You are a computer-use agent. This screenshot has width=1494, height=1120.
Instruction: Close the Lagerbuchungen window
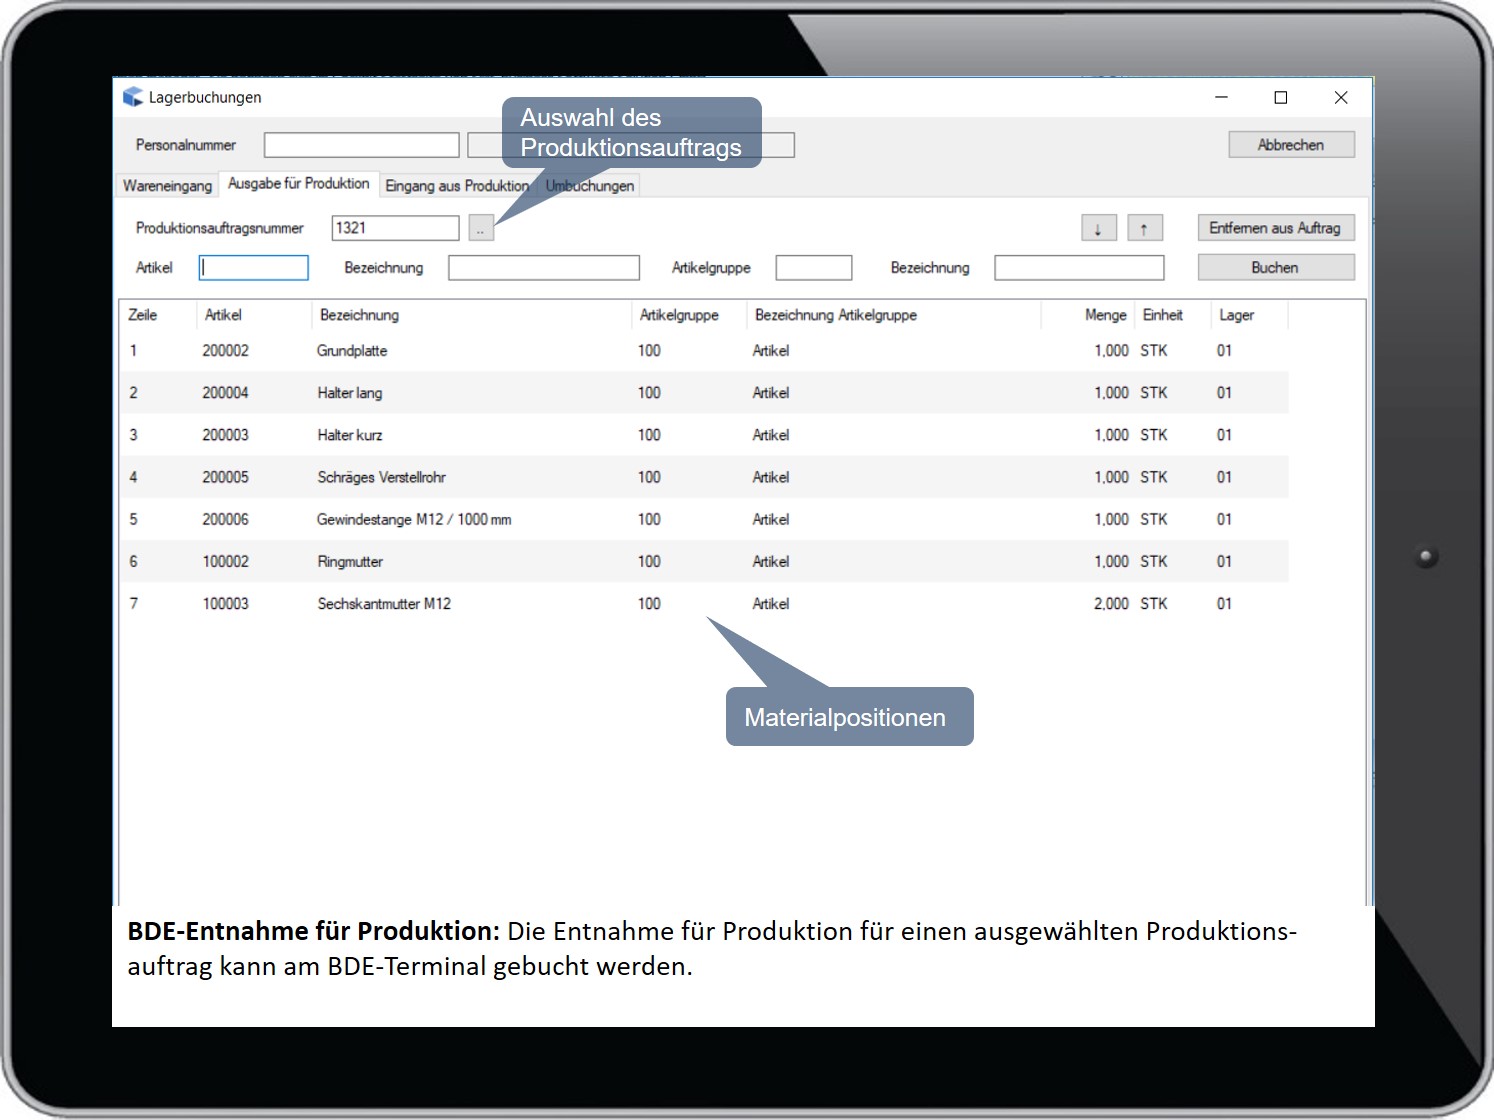point(1341,97)
